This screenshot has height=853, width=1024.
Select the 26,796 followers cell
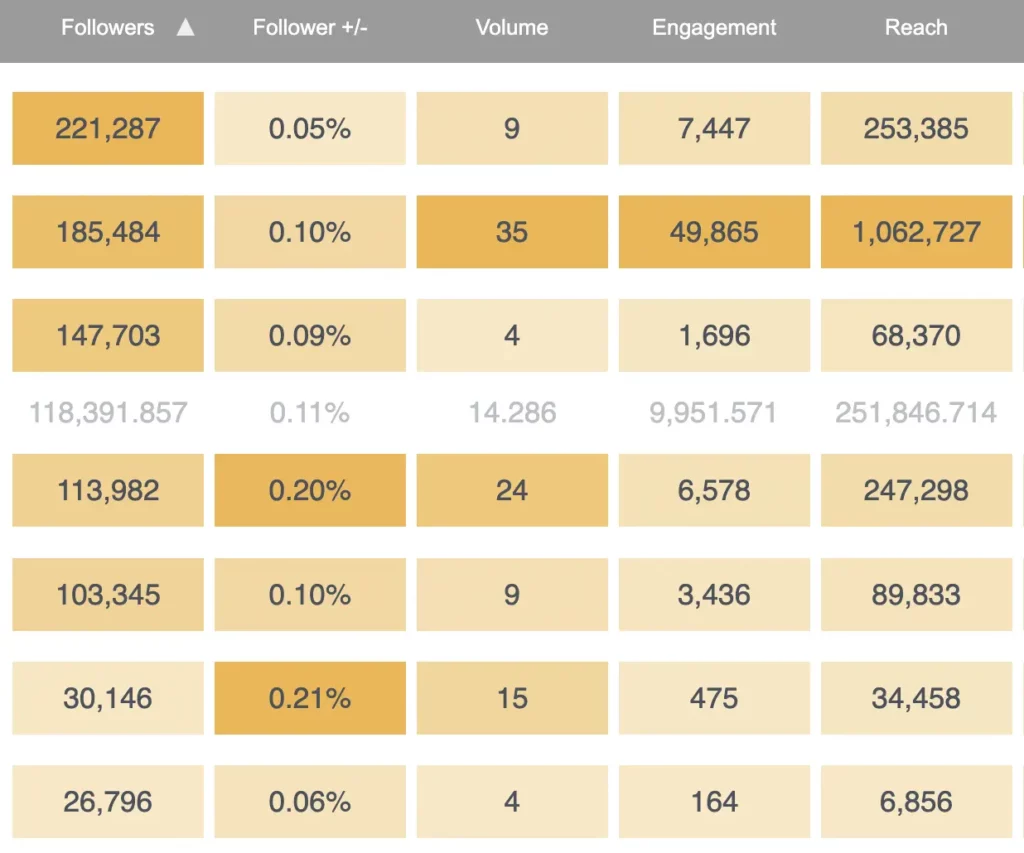[108, 801]
